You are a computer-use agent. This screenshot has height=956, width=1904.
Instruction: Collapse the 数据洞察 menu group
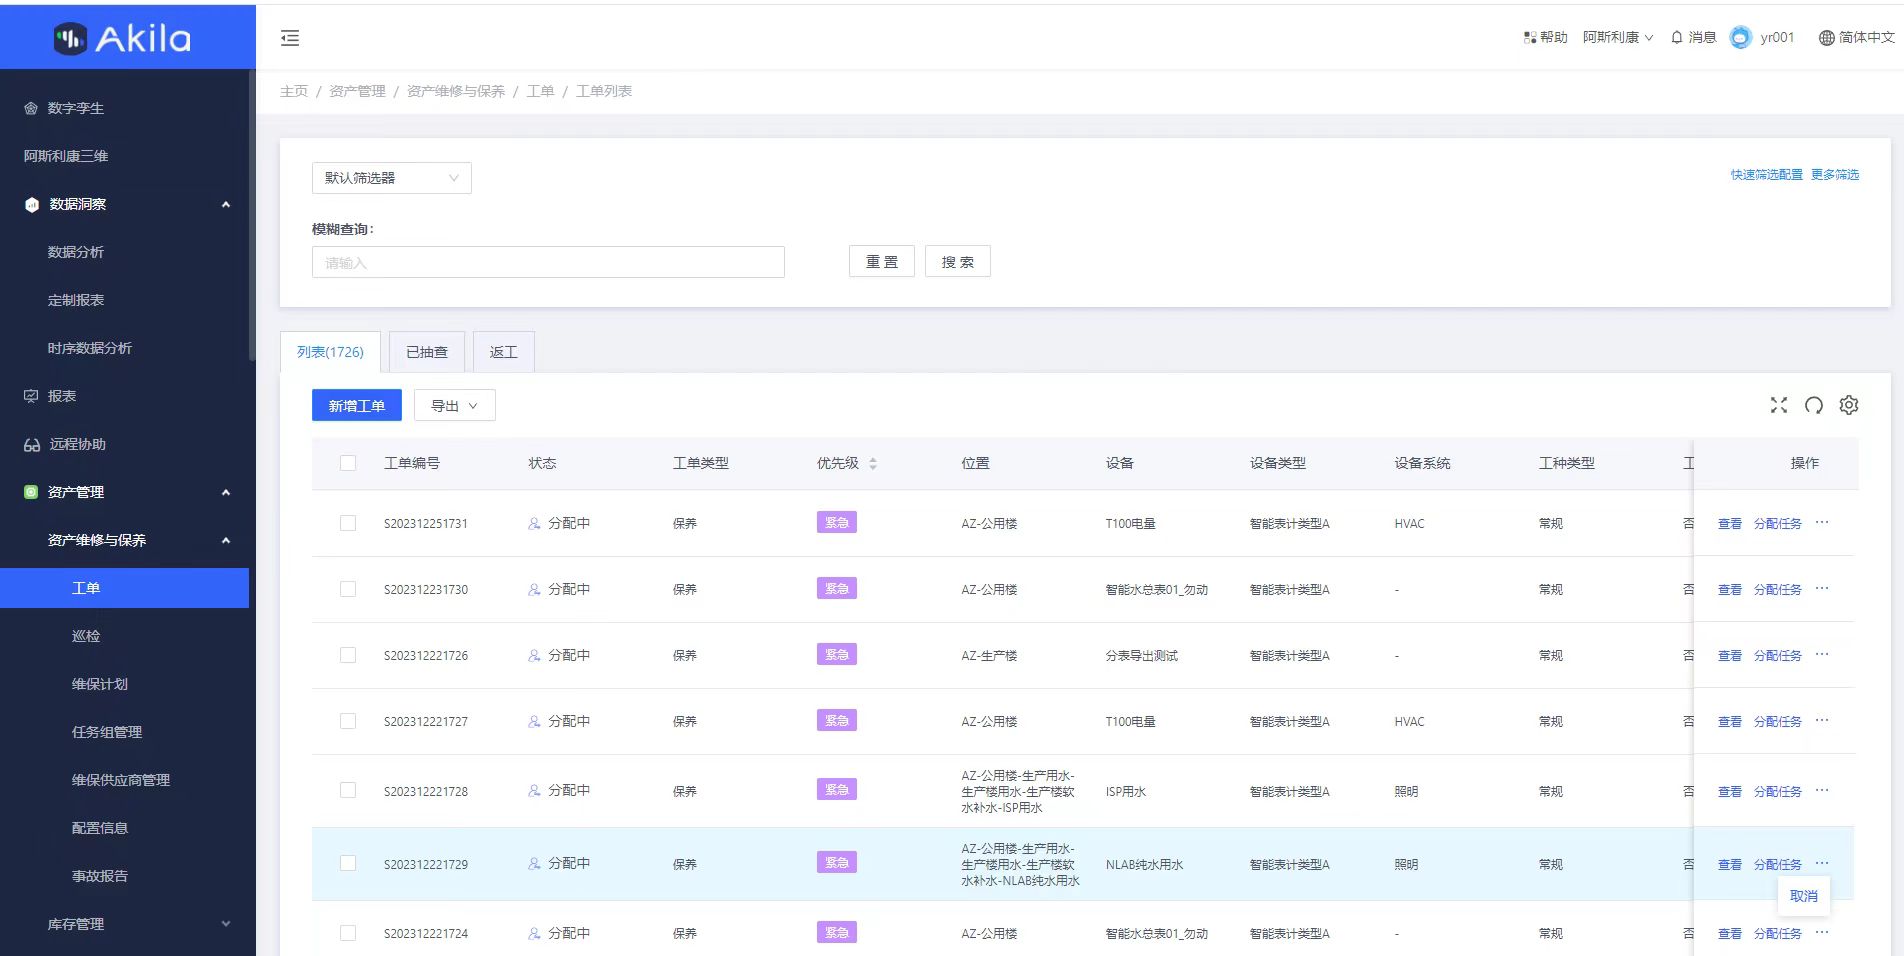pos(226,204)
